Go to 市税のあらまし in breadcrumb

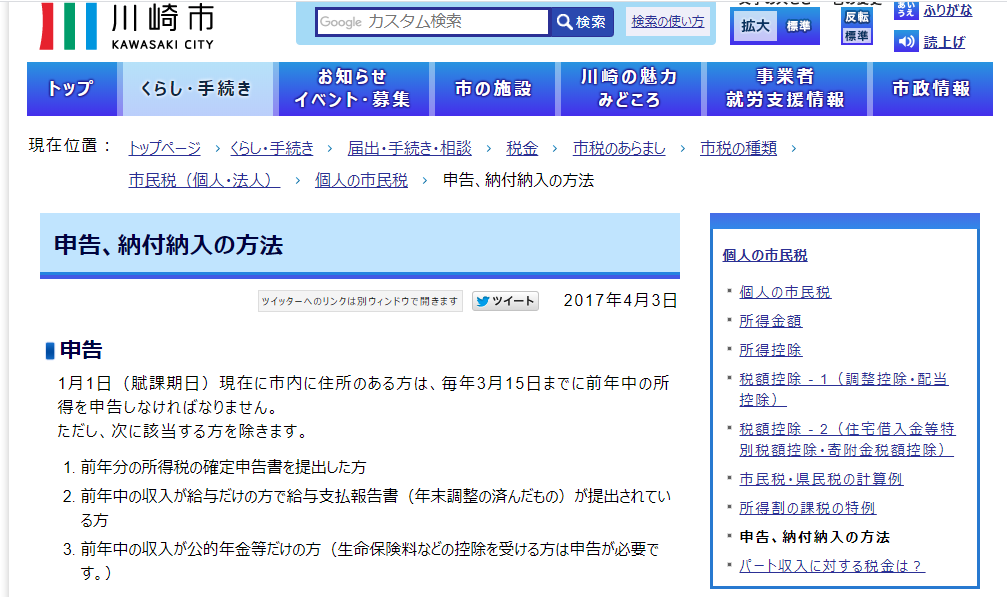coord(619,148)
